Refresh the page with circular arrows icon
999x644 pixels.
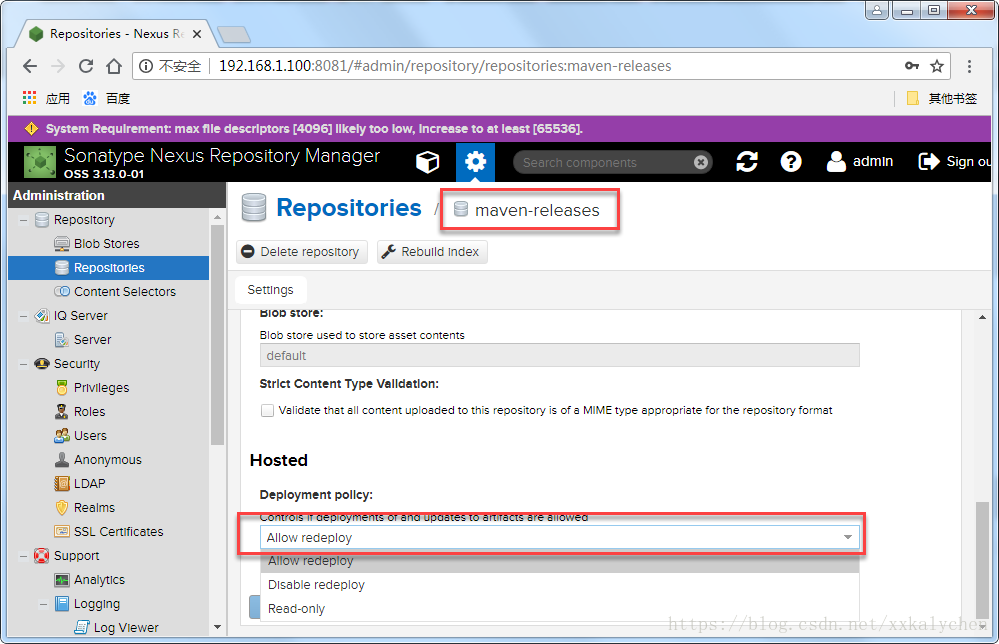click(747, 162)
